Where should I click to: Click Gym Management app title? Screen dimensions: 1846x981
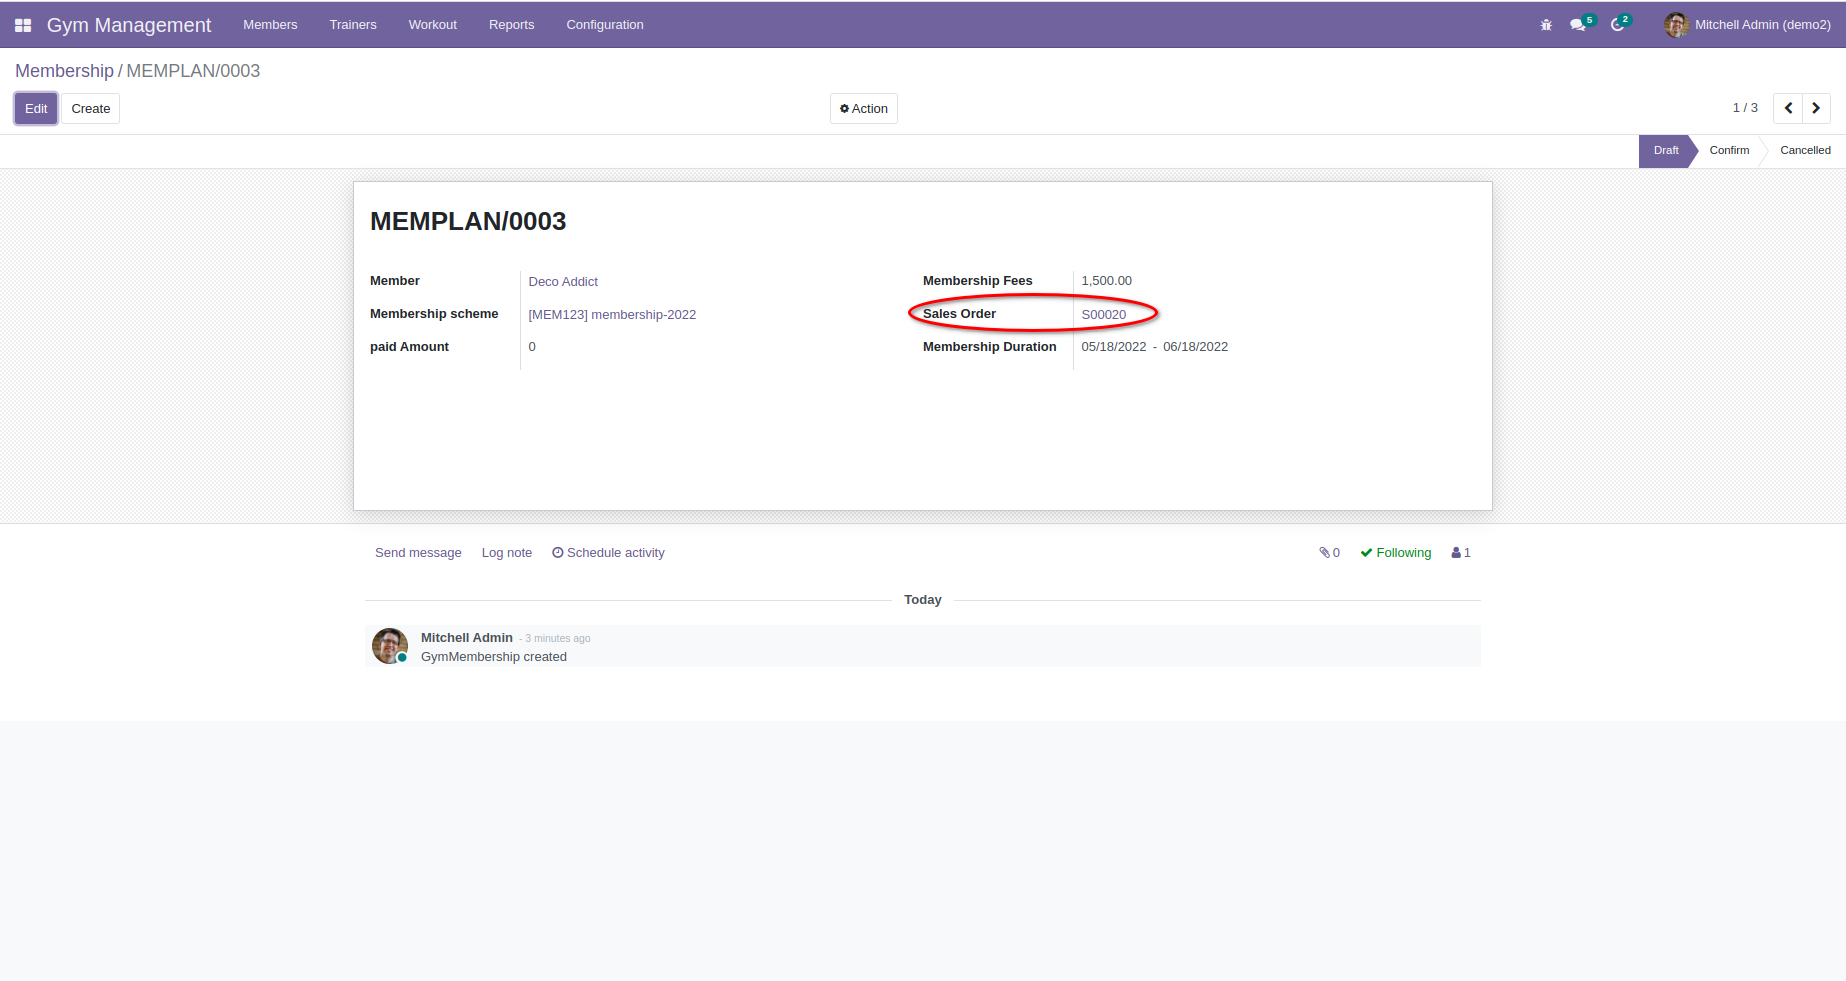pyautogui.click(x=129, y=25)
